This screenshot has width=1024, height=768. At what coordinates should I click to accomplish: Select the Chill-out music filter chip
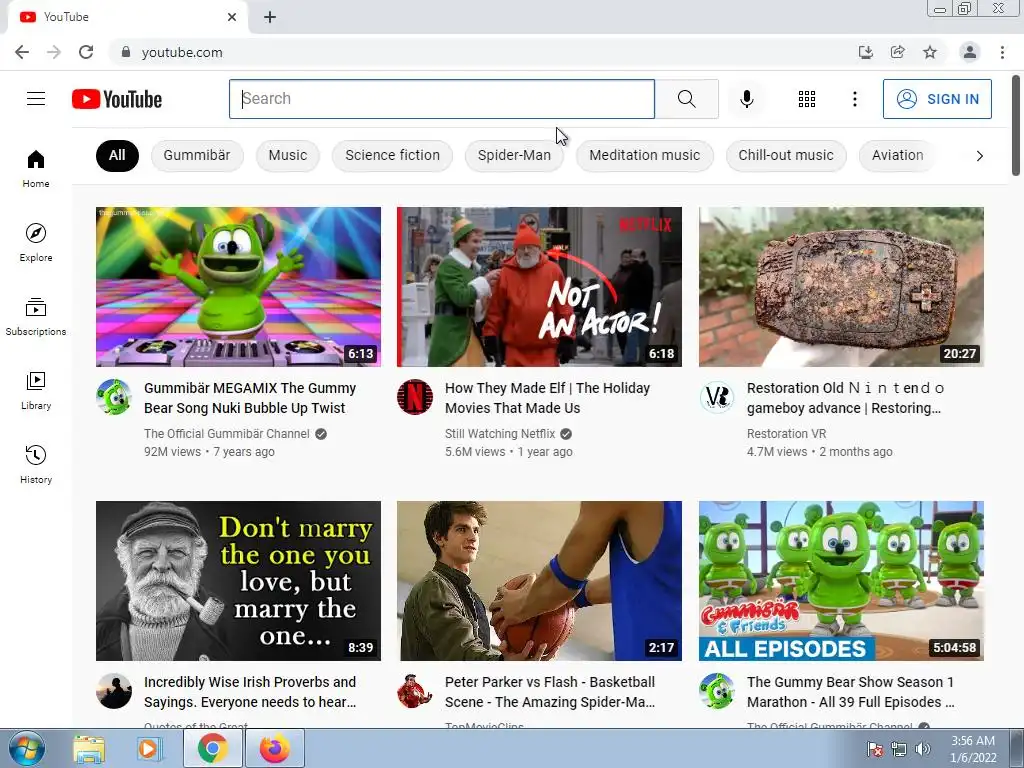786,155
